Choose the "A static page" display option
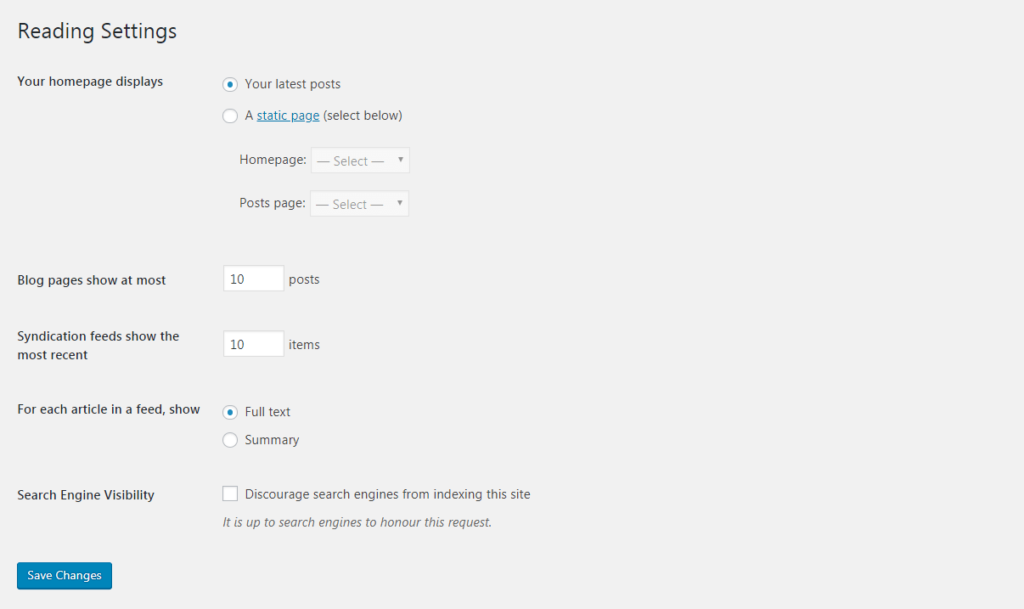 tap(229, 115)
